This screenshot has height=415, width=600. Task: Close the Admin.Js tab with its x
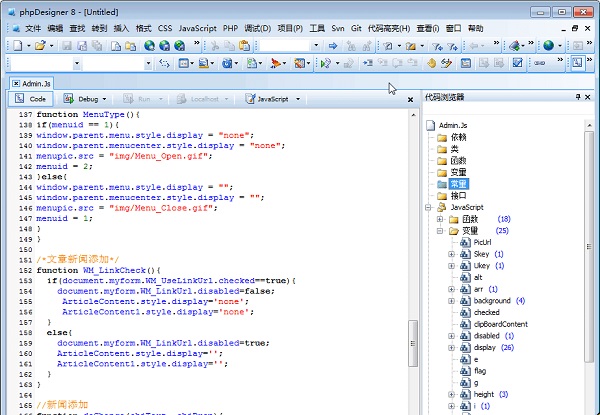click(x=16, y=83)
